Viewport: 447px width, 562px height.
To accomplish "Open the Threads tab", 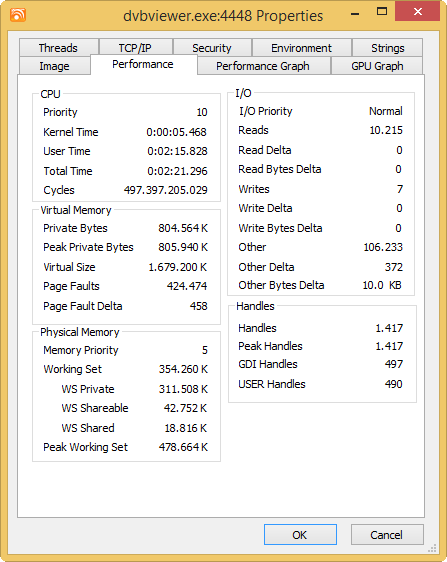I will [58, 48].
